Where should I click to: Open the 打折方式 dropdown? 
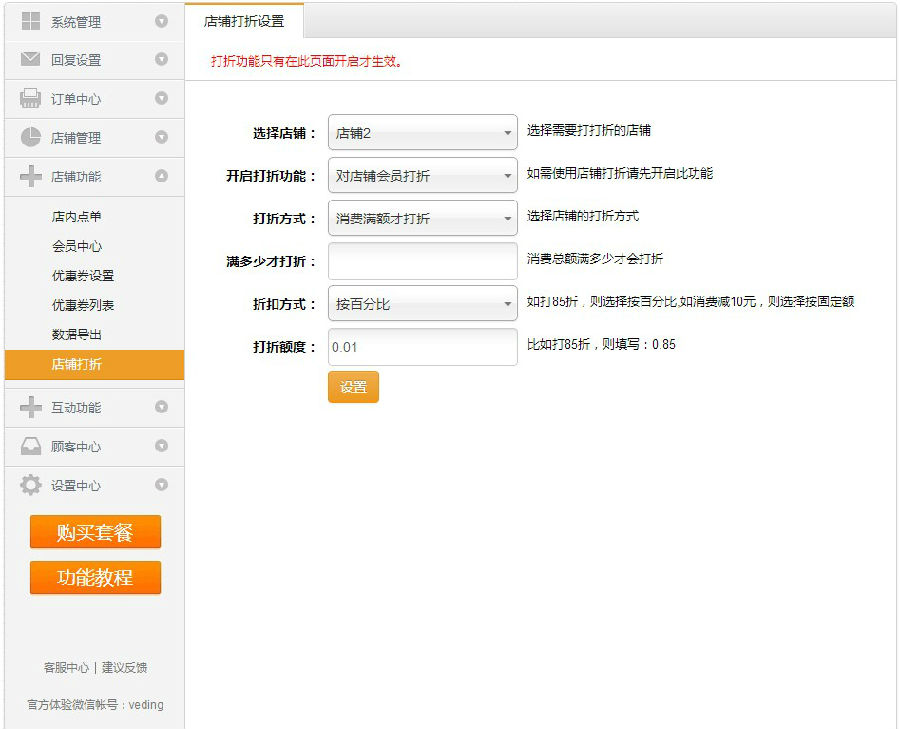click(x=422, y=218)
